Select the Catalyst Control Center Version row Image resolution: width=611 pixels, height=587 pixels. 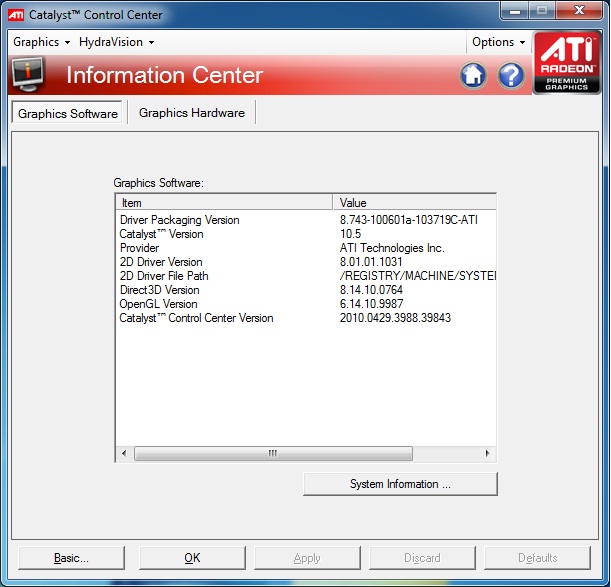click(306, 318)
